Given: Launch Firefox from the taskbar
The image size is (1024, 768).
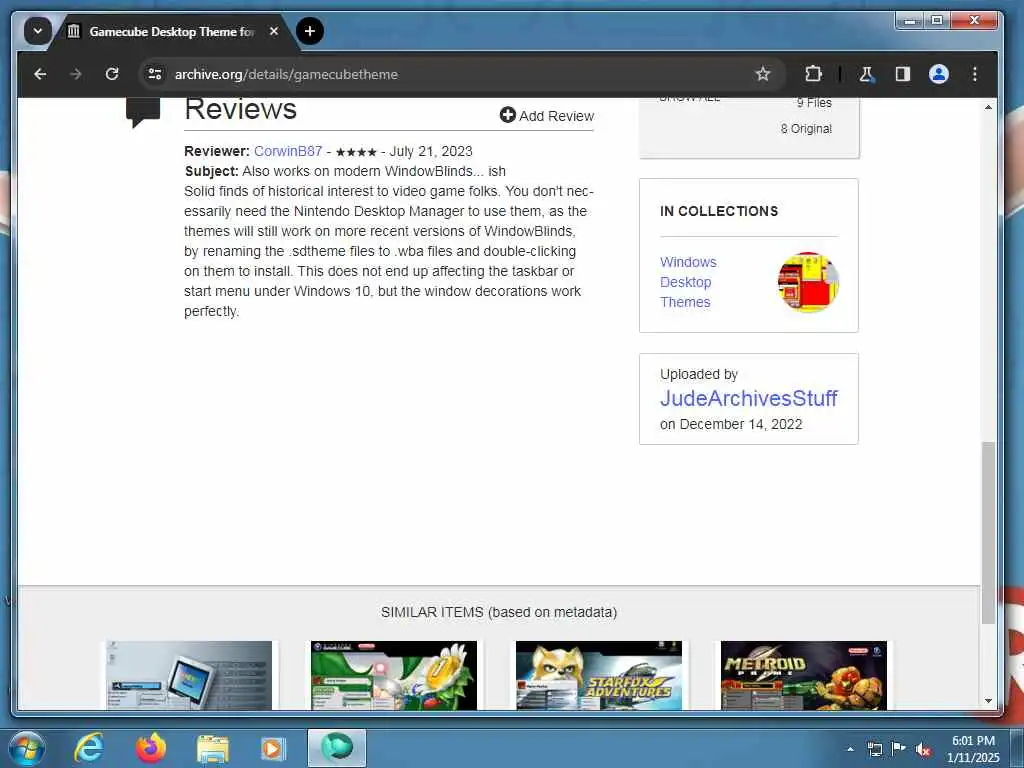Looking at the screenshot, I should click(x=151, y=748).
